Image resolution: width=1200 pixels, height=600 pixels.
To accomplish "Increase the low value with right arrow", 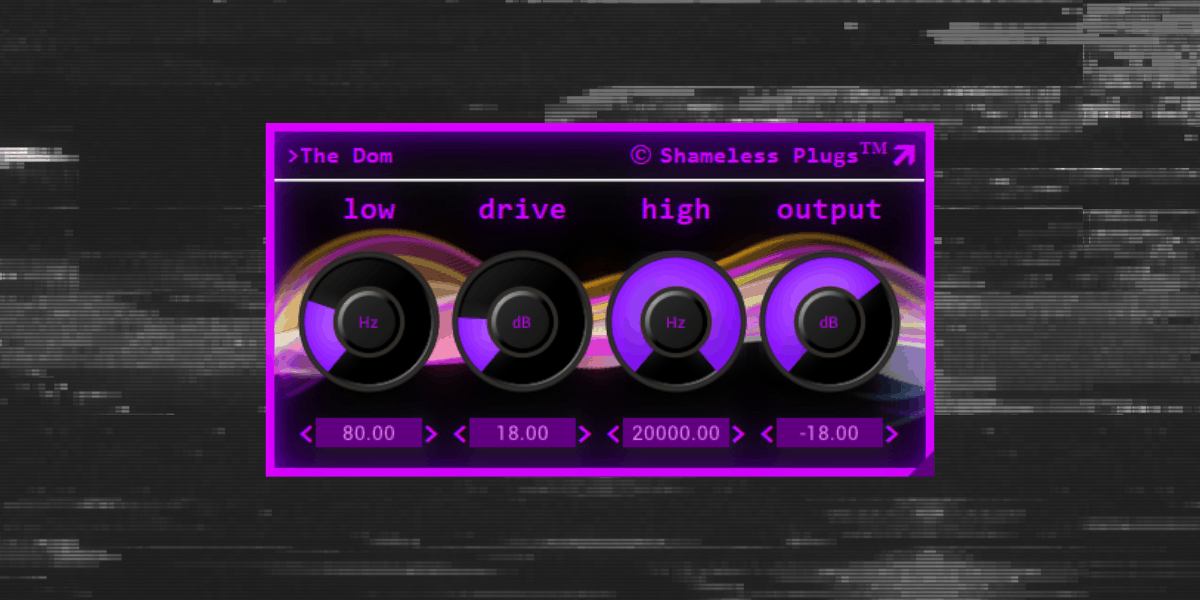I will [431, 434].
